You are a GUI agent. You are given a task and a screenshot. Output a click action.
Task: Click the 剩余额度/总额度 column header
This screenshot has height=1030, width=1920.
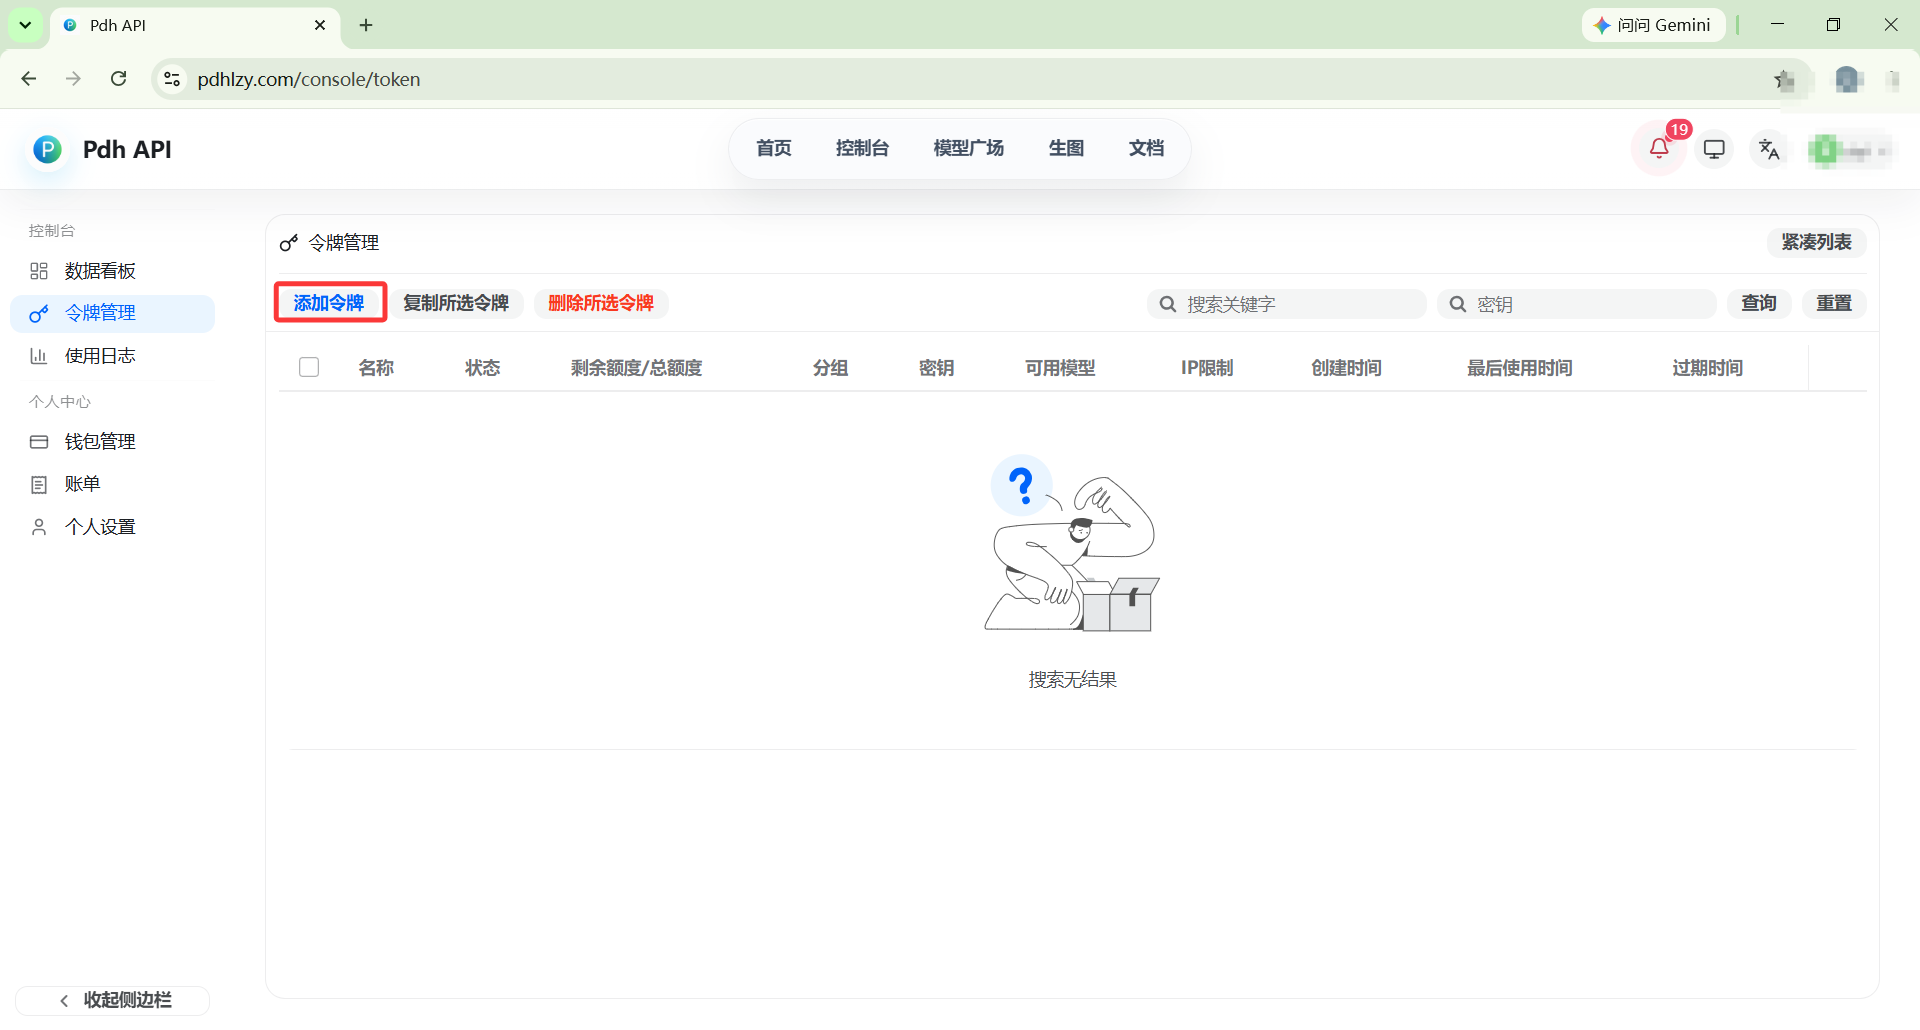point(637,368)
